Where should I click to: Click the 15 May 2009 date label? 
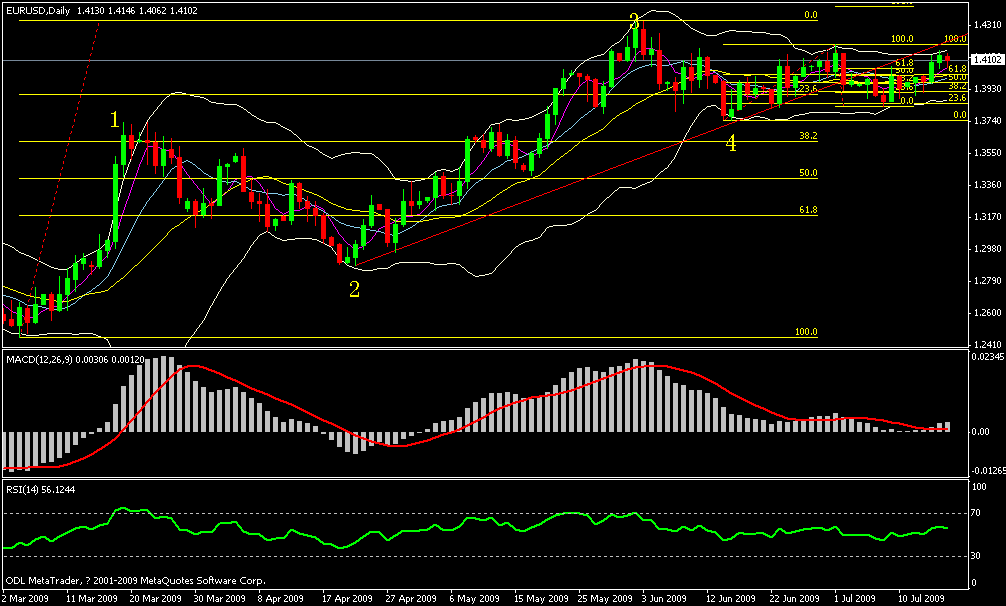pyautogui.click(x=541, y=599)
